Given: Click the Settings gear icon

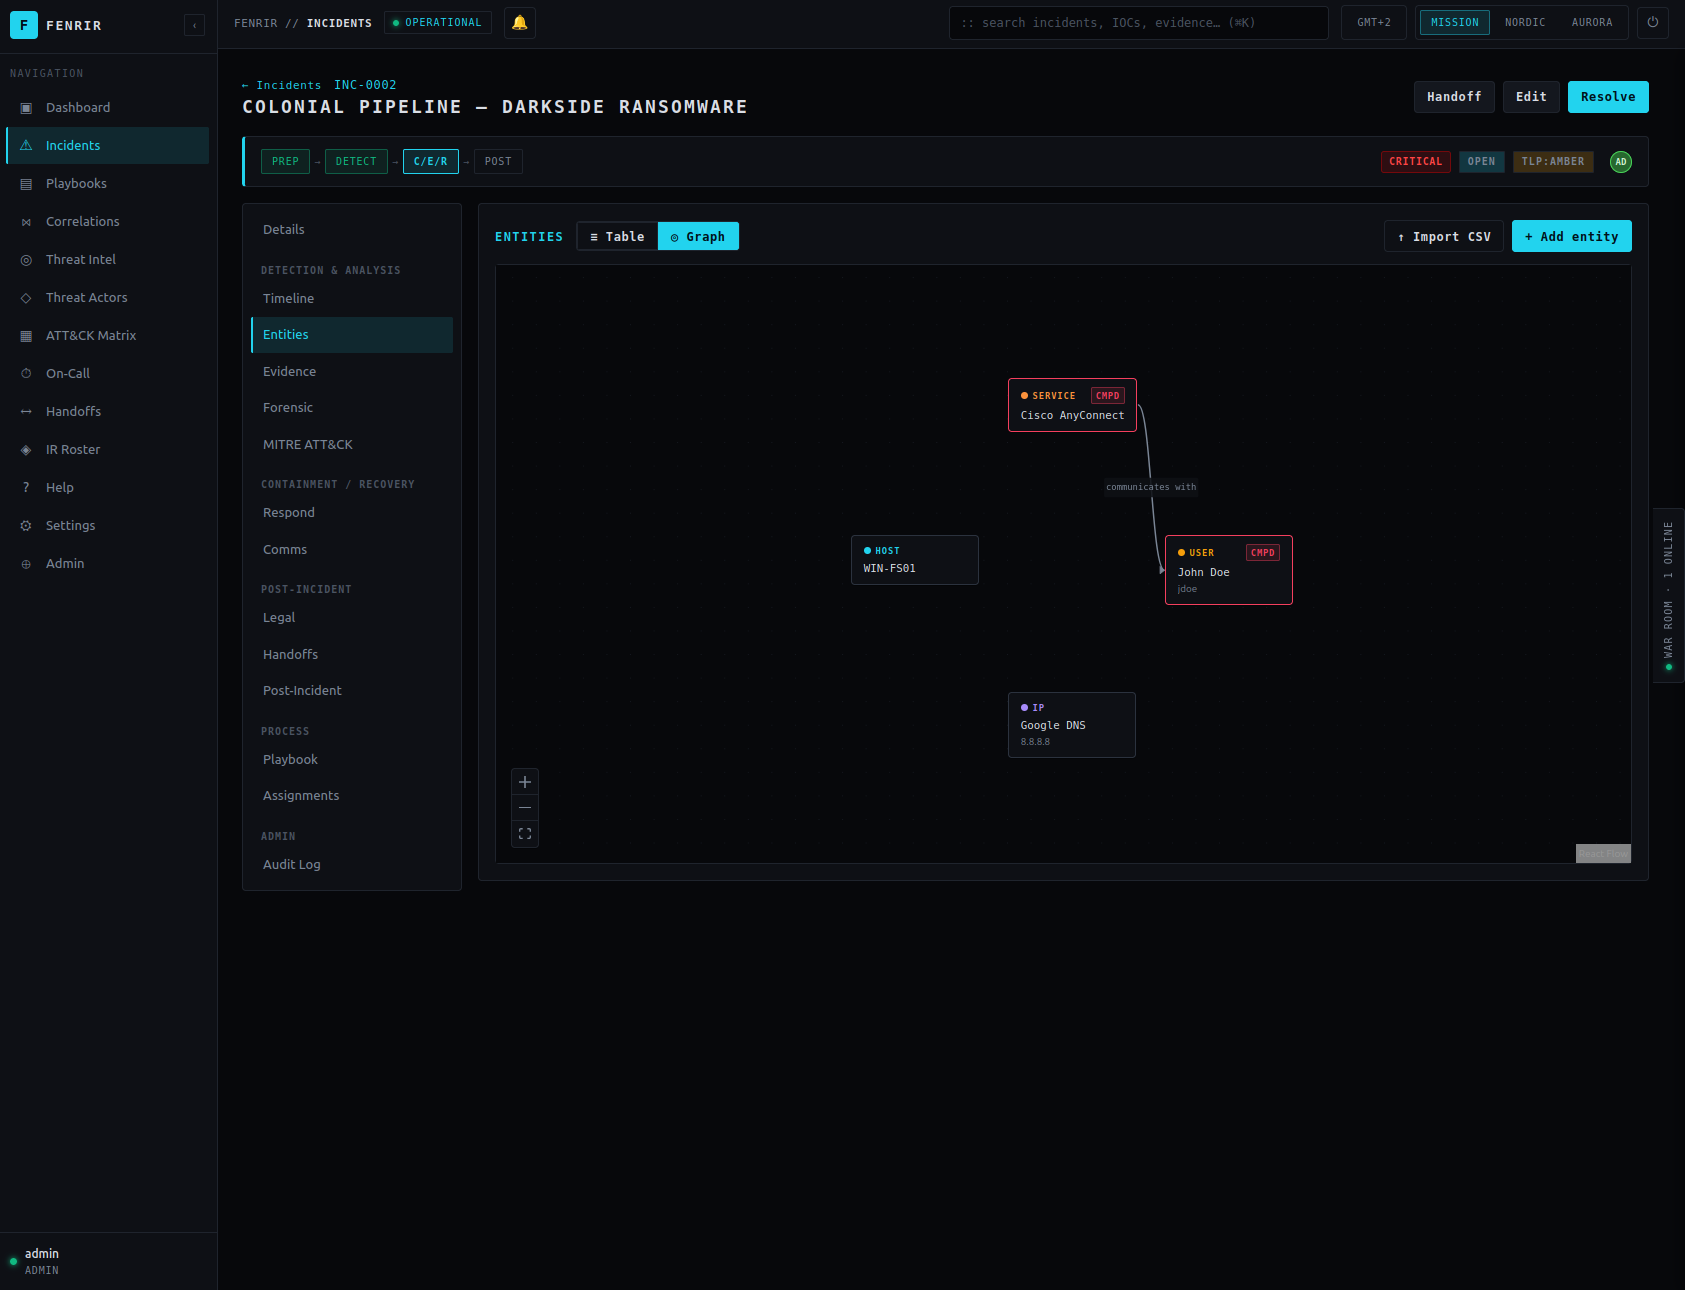Looking at the screenshot, I should point(26,526).
